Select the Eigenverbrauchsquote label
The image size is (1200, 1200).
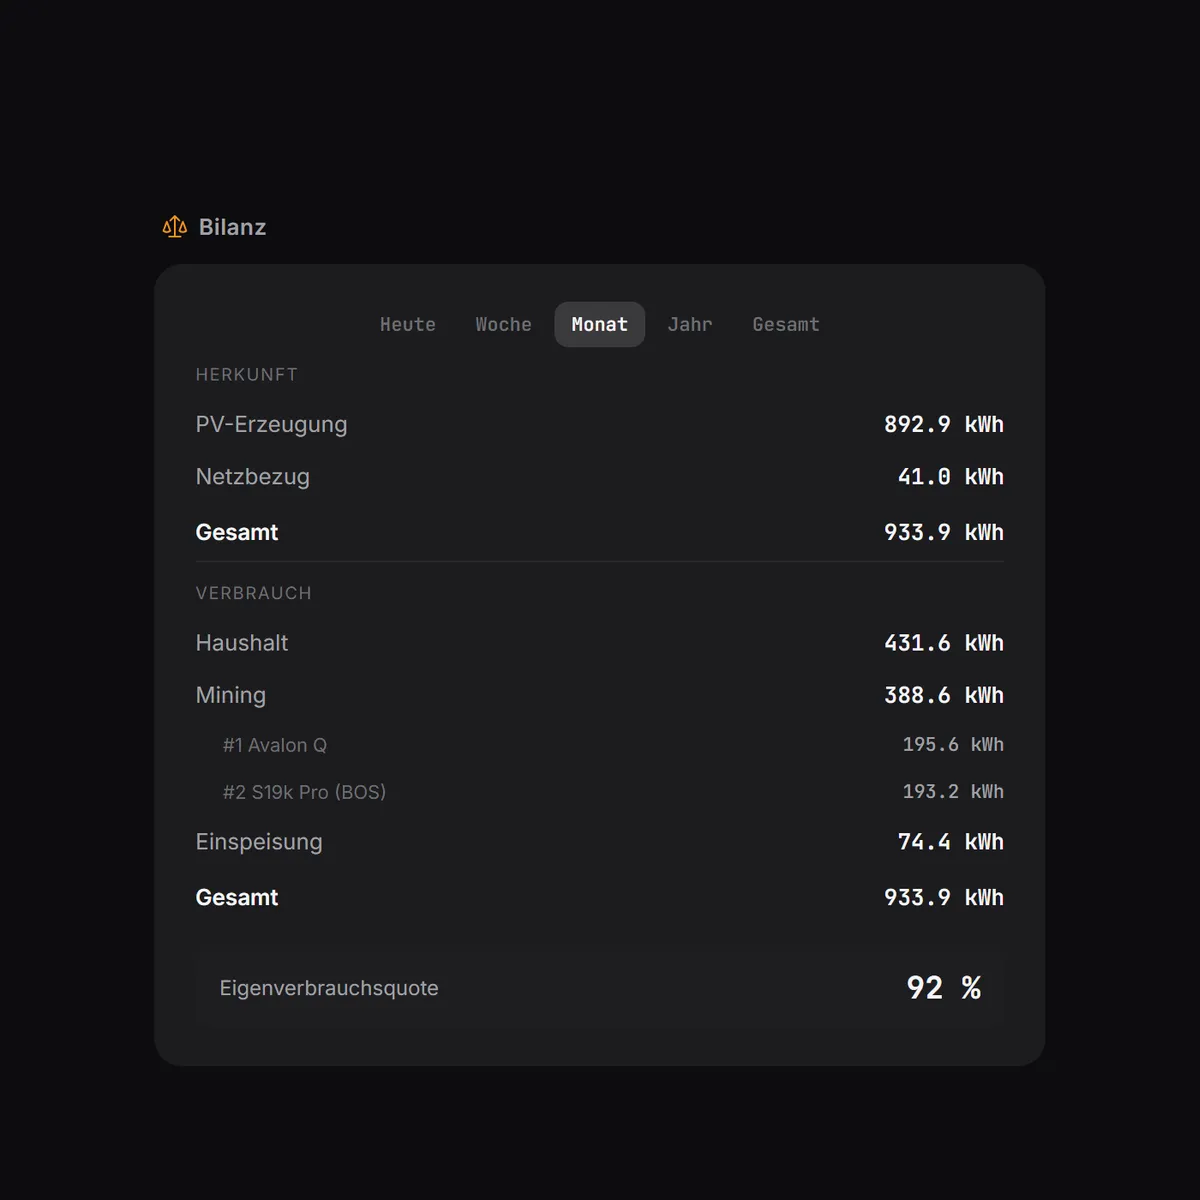329,988
